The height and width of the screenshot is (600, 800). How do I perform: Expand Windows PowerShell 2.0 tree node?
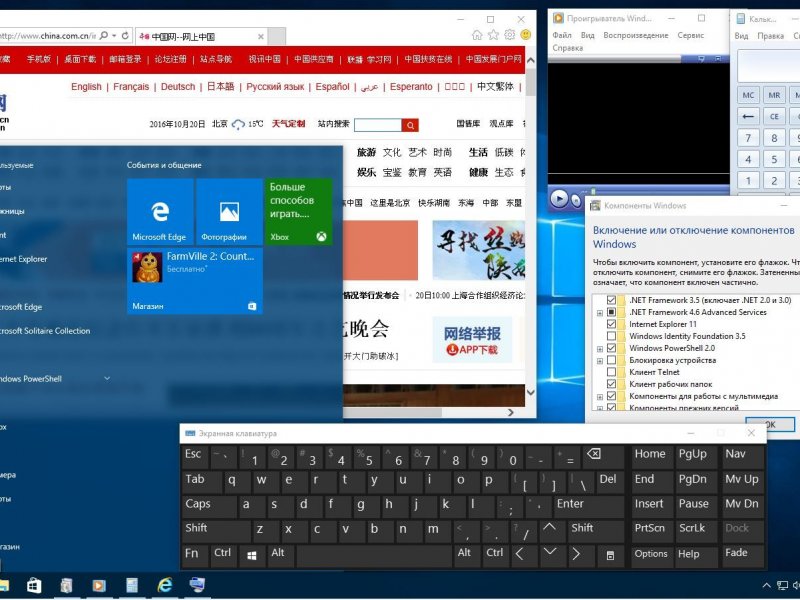point(600,349)
